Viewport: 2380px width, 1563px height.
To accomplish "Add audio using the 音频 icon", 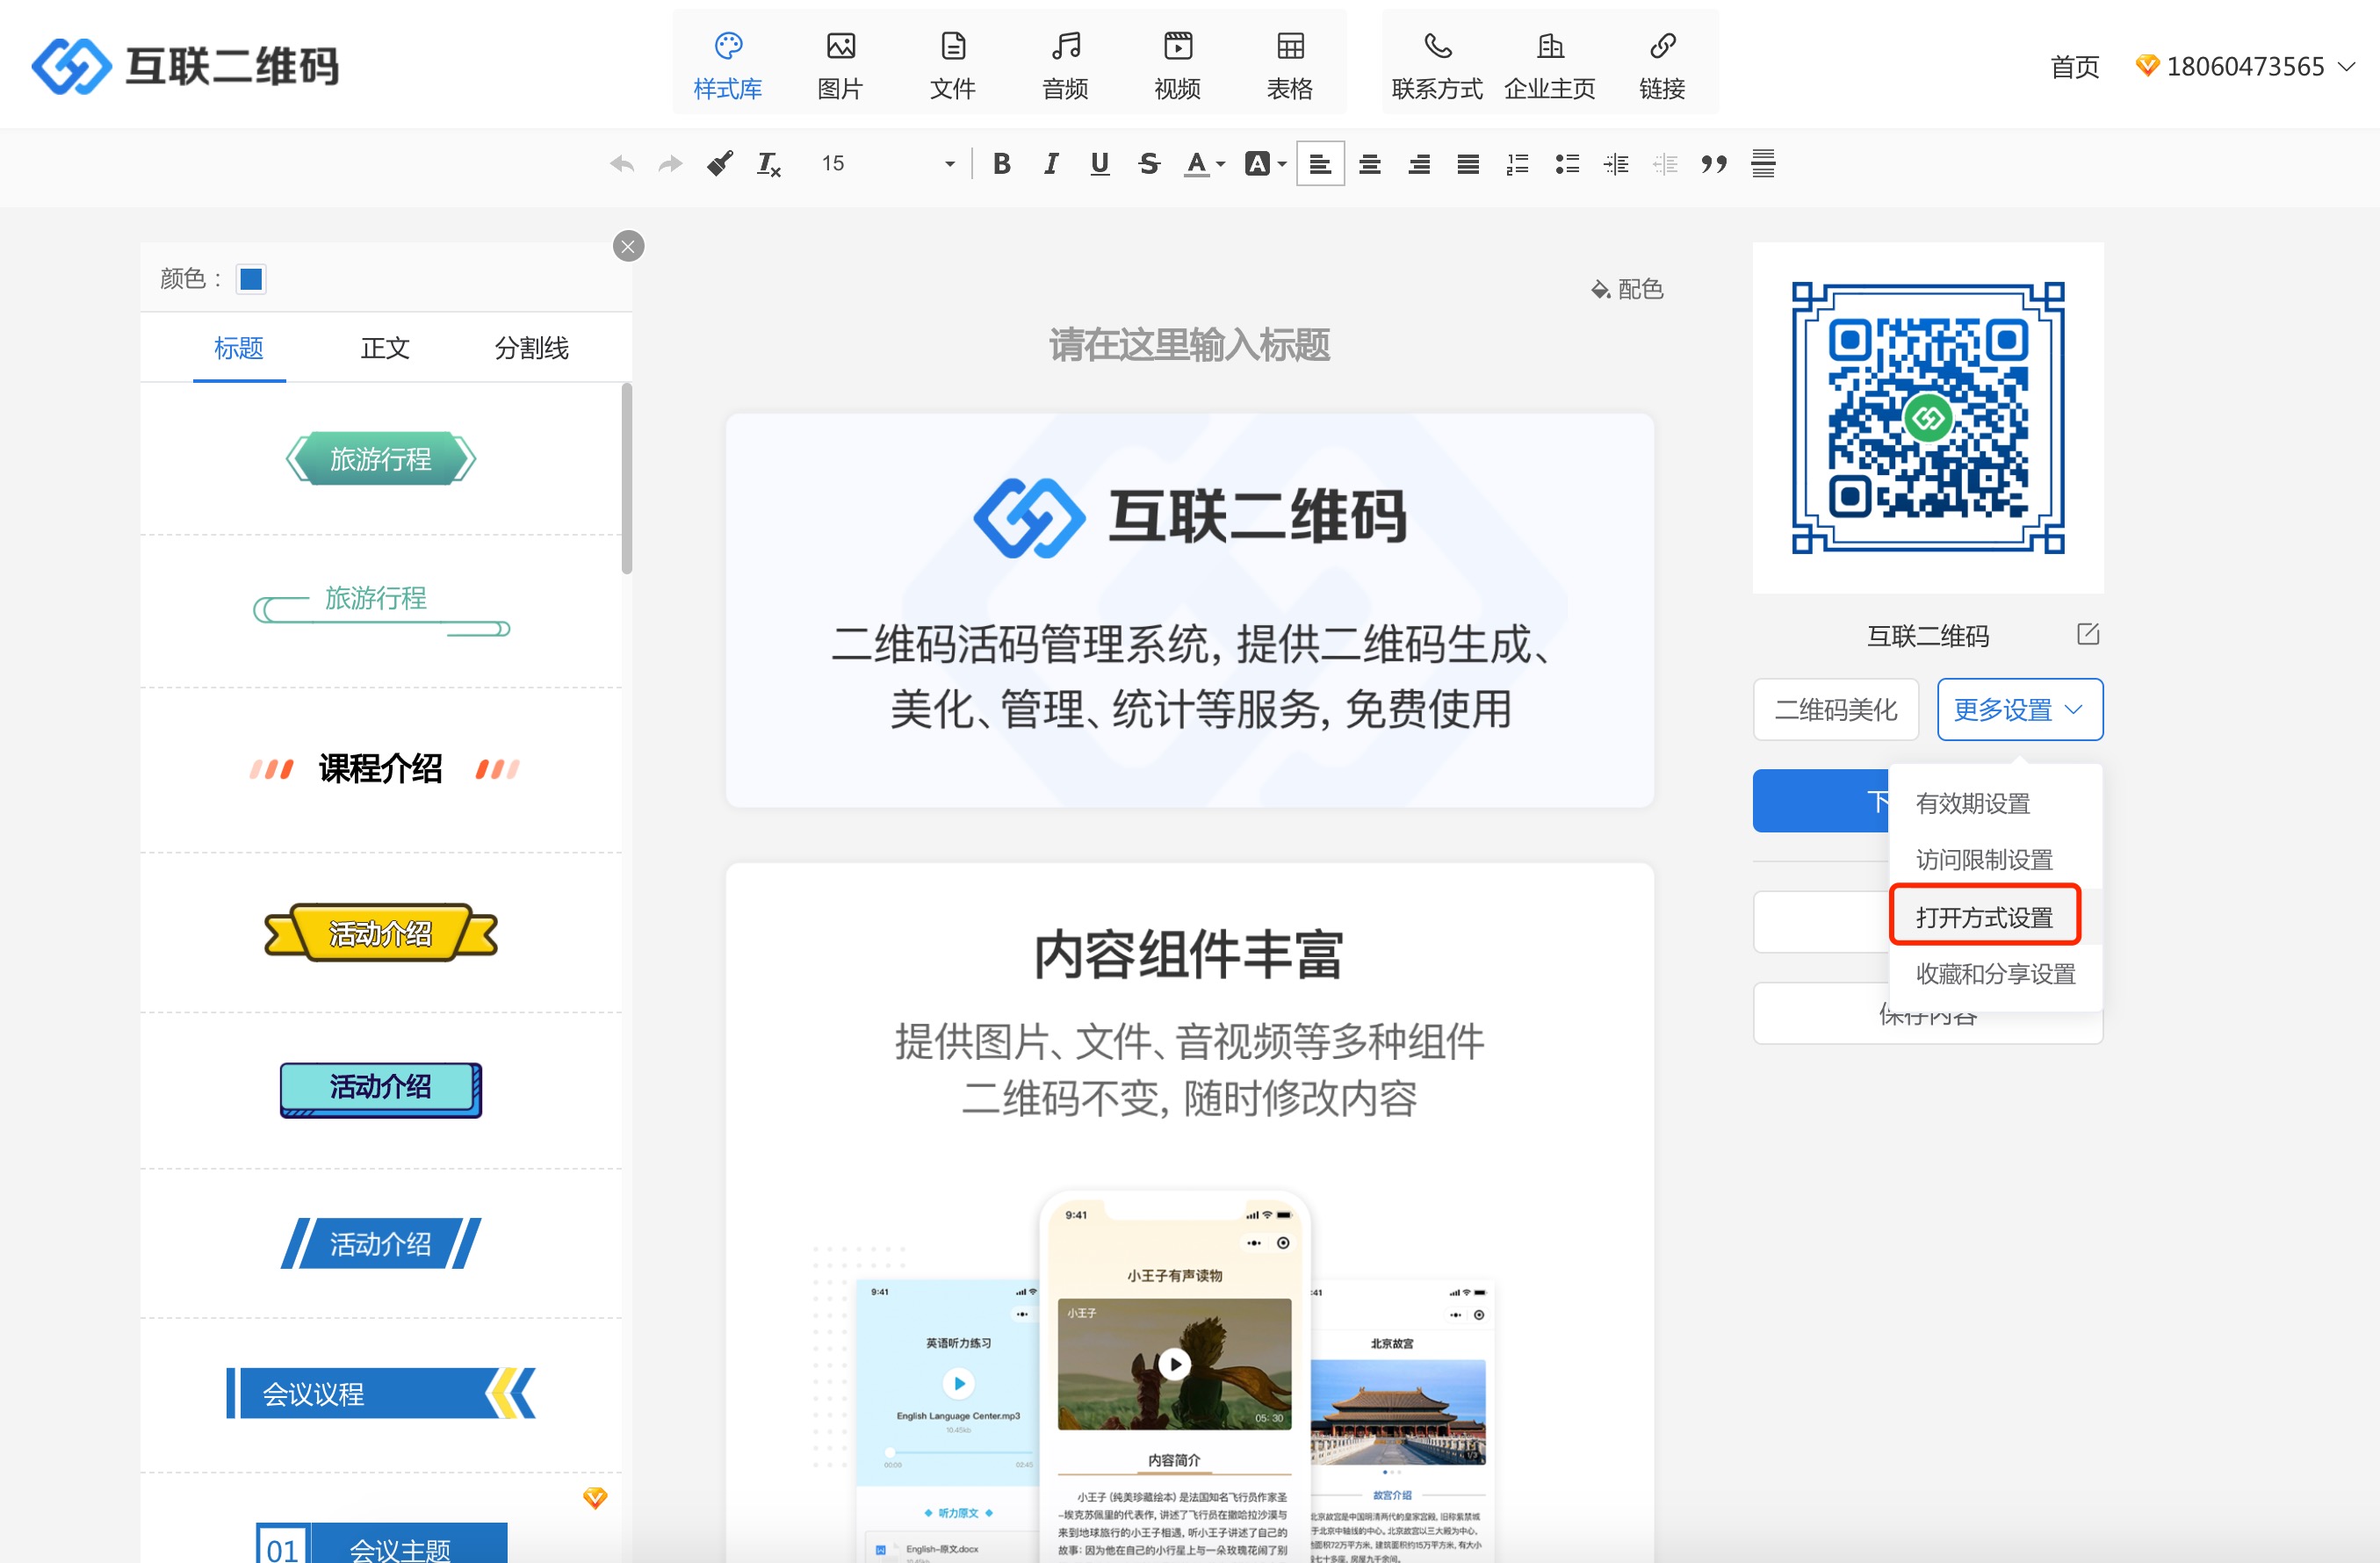I will [1065, 66].
